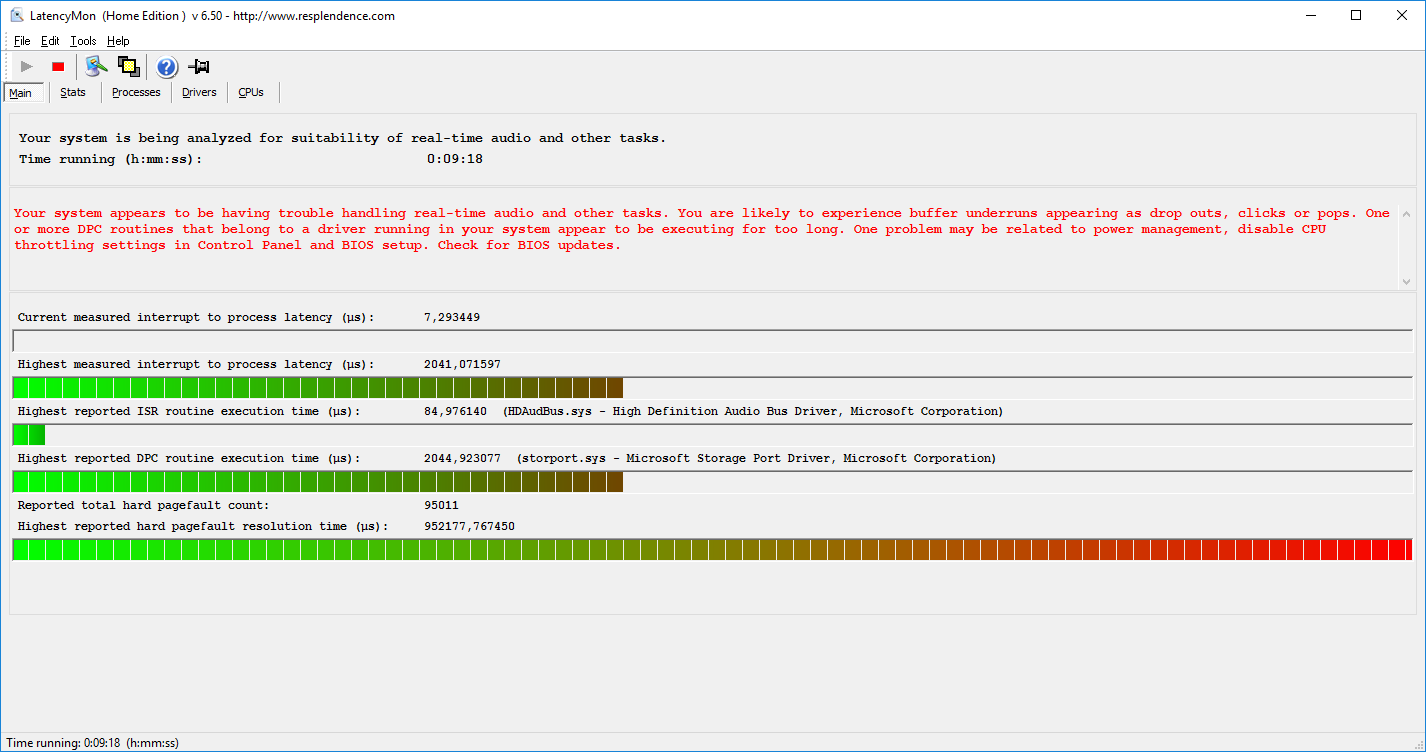Switch to the Stats tab
Viewport: 1426px width, 752px height.
[x=73, y=92]
